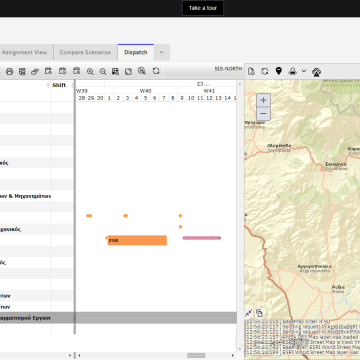Click the document icon in map toolbar

point(251,71)
